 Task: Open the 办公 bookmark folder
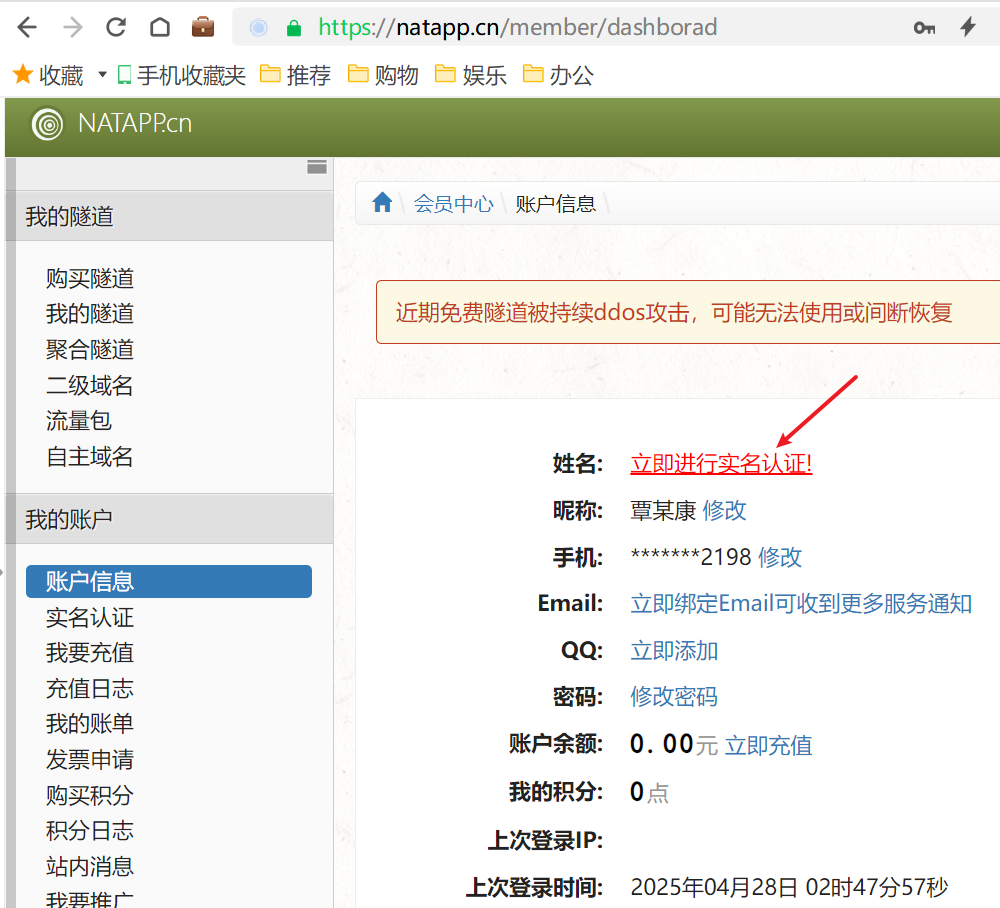click(x=567, y=75)
